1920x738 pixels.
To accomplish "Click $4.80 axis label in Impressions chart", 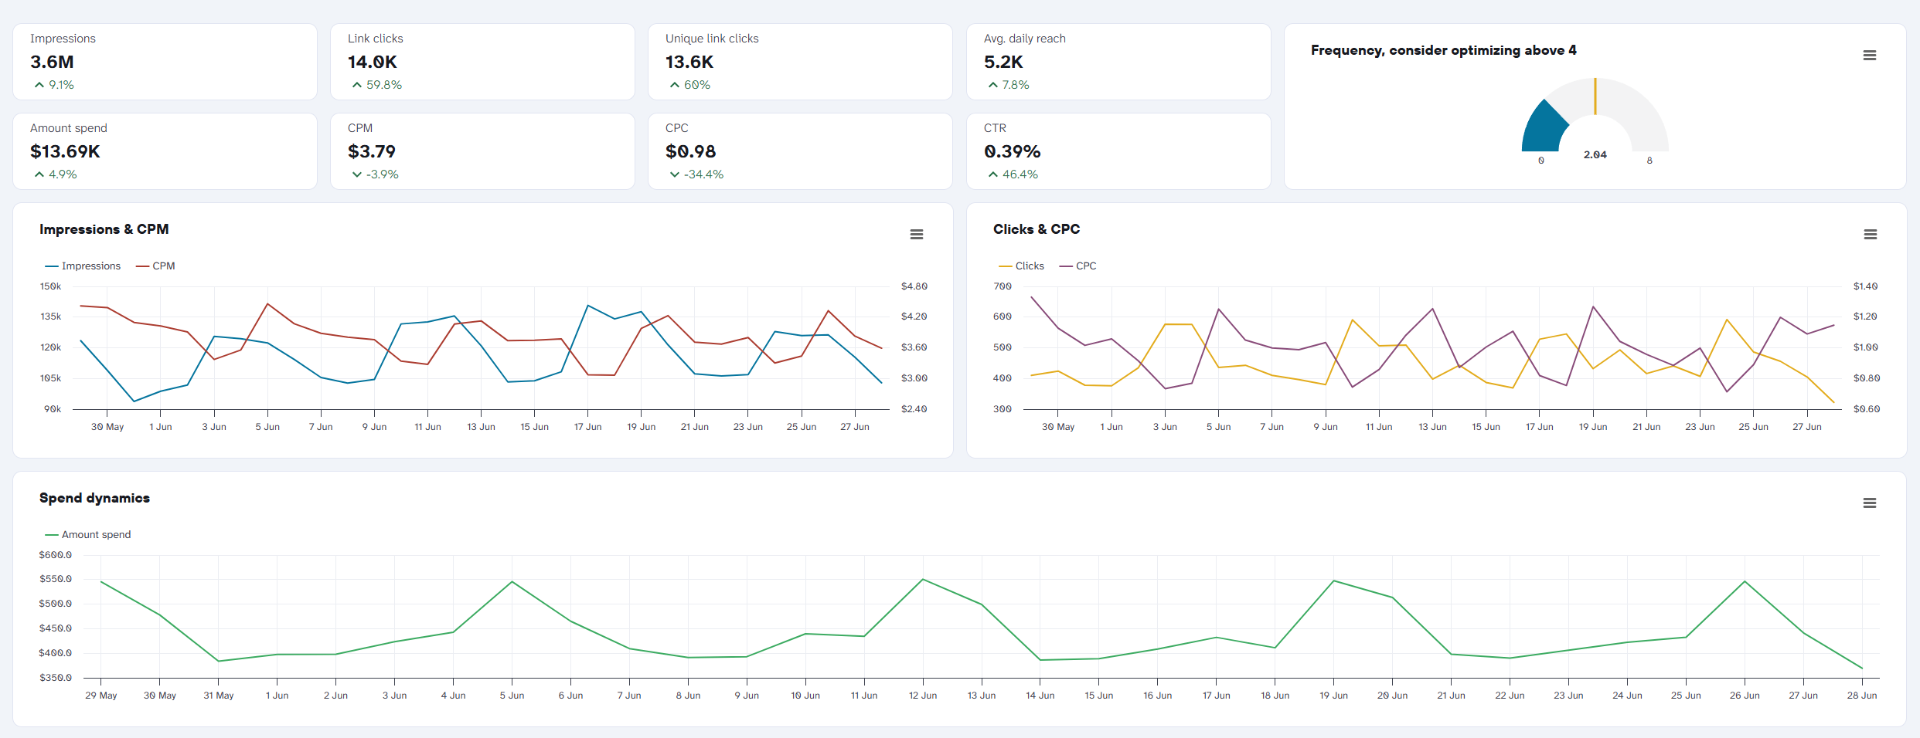I will pos(914,286).
